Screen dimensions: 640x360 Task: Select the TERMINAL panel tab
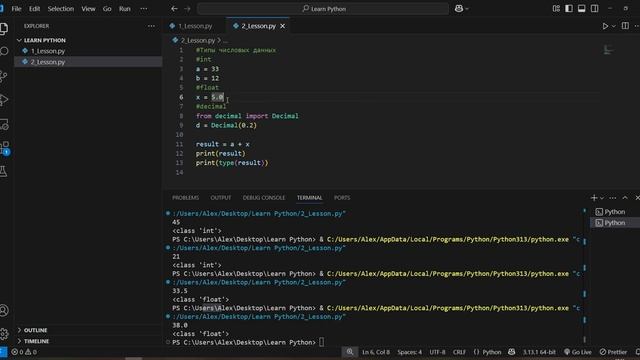point(309,198)
